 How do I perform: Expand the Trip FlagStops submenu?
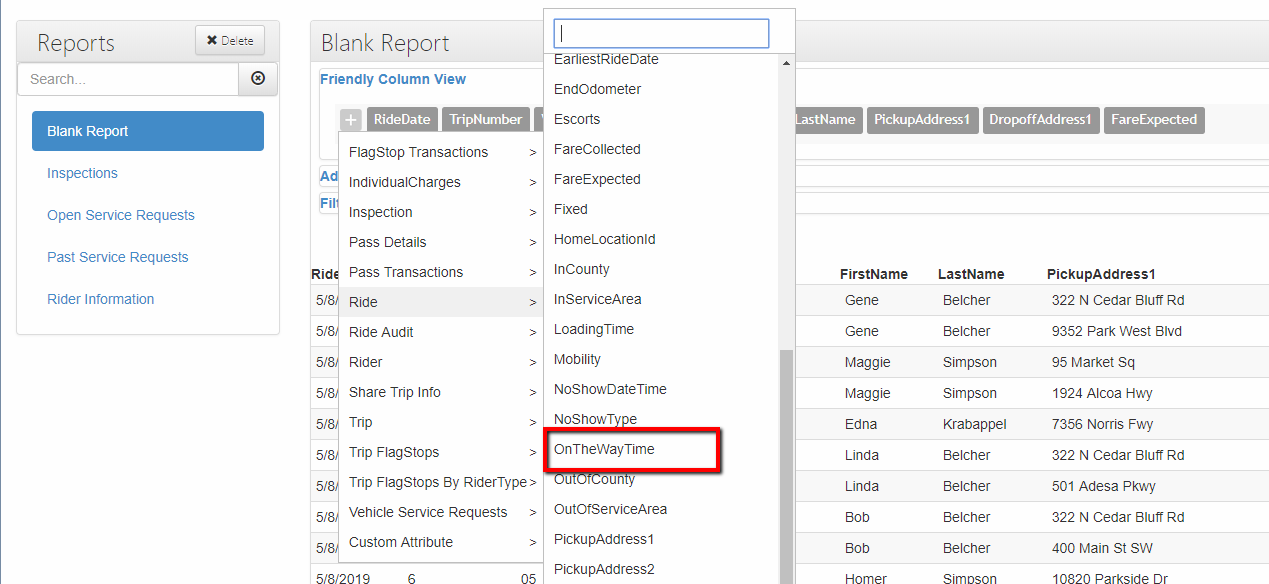[441, 452]
